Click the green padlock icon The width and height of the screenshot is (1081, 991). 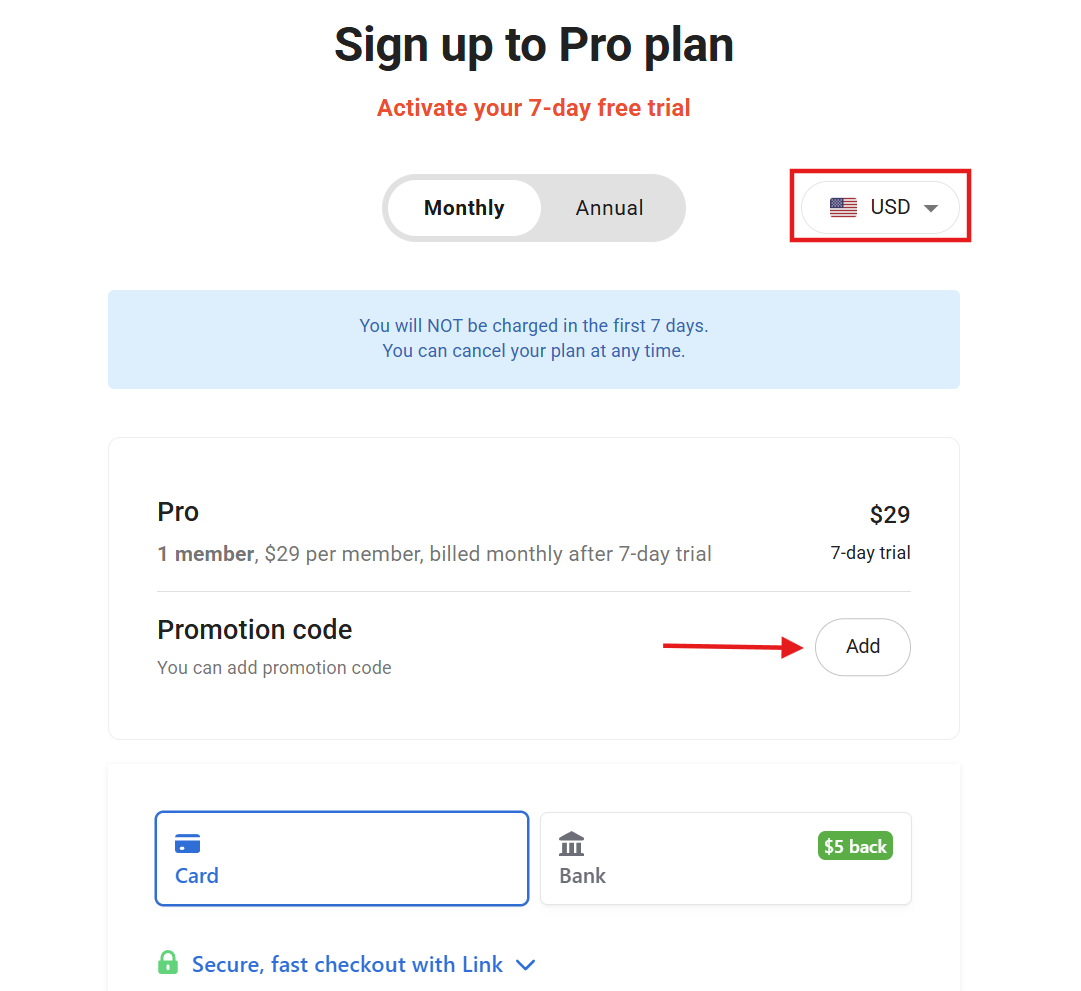(168, 964)
